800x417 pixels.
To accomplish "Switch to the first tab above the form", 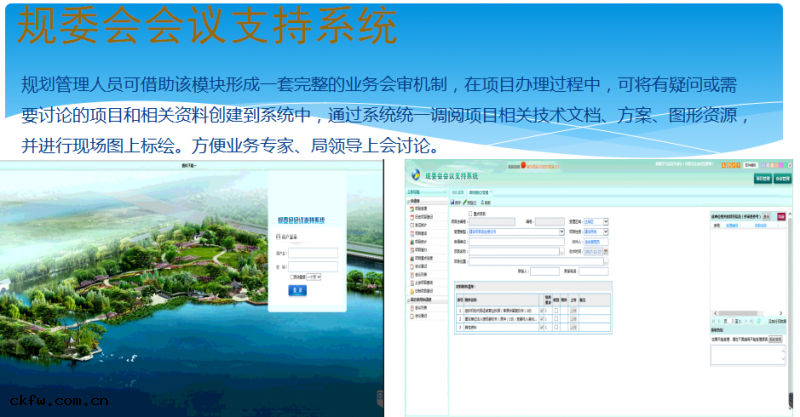I will pyautogui.click(x=458, y=190).
